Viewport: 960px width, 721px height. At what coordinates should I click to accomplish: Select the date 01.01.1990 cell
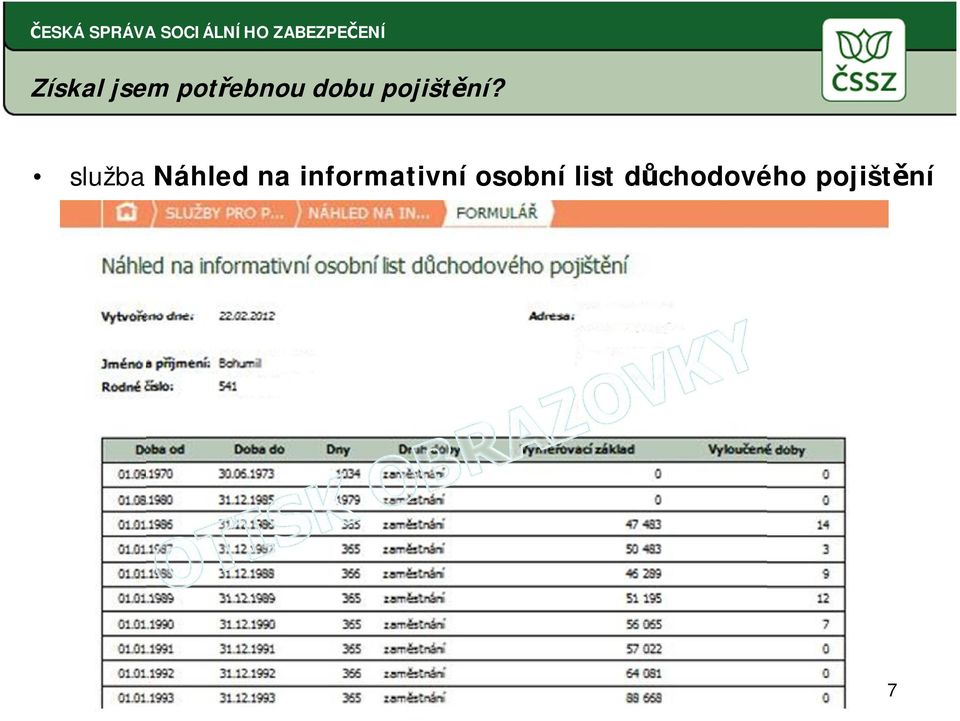point(146,624)
